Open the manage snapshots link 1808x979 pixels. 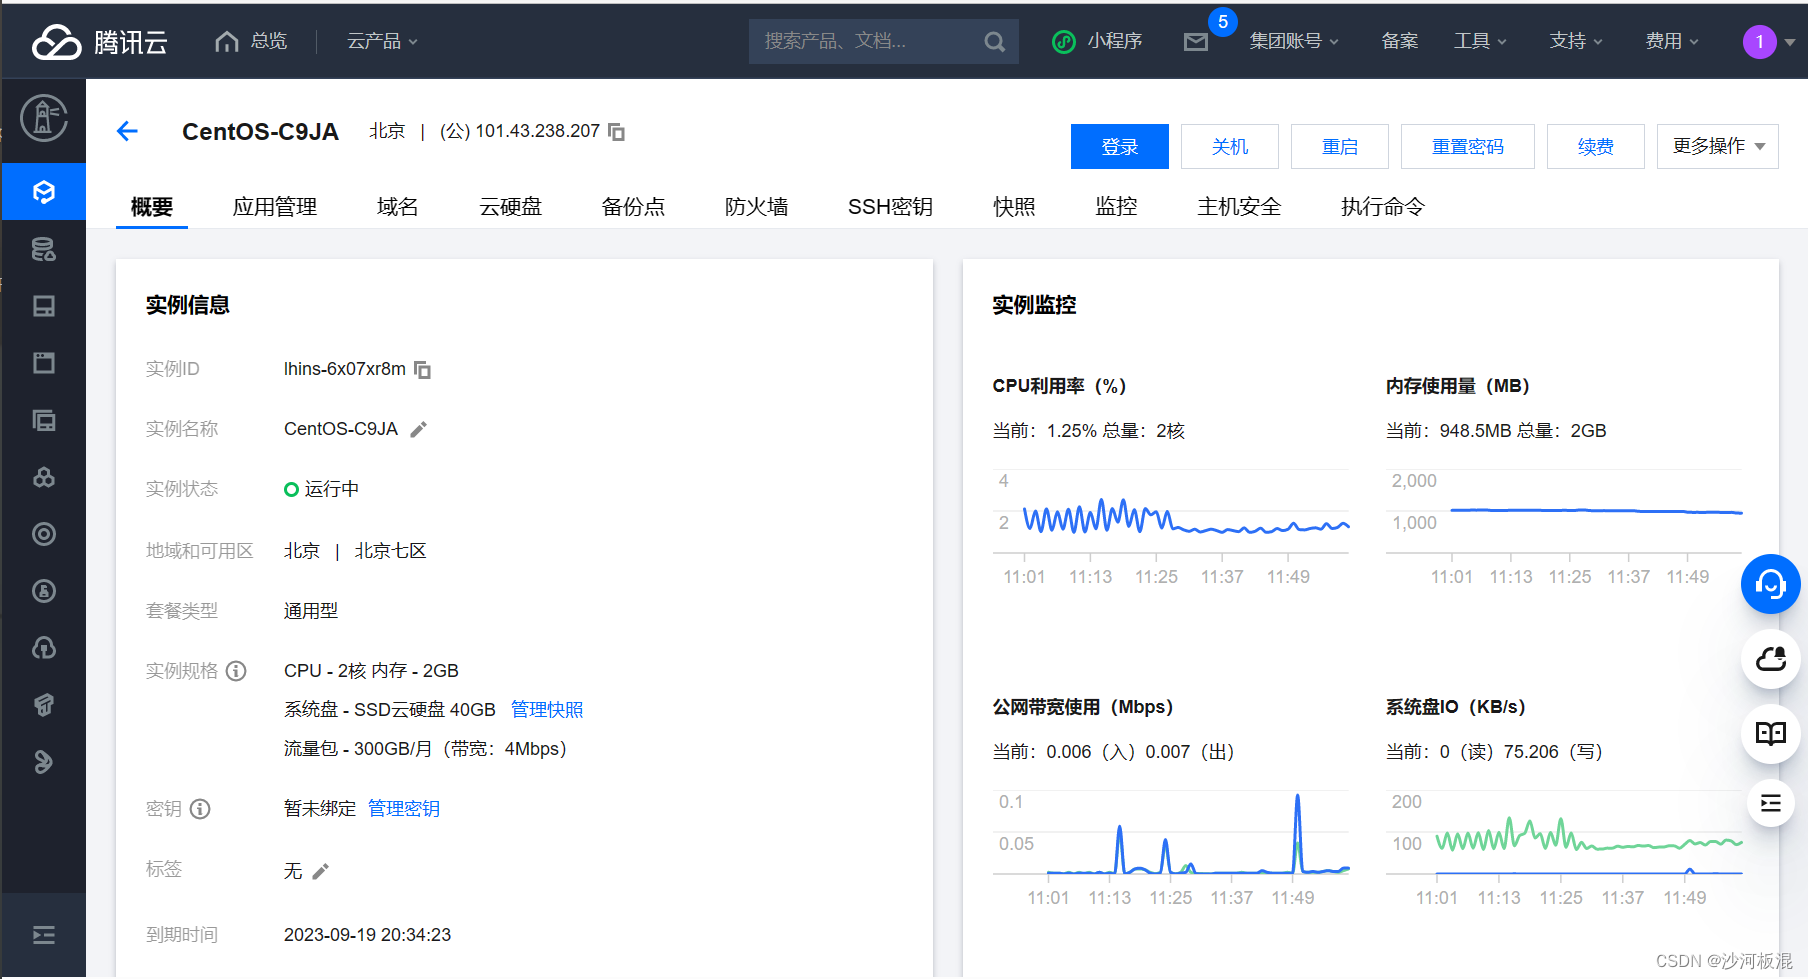click(547, 710)
